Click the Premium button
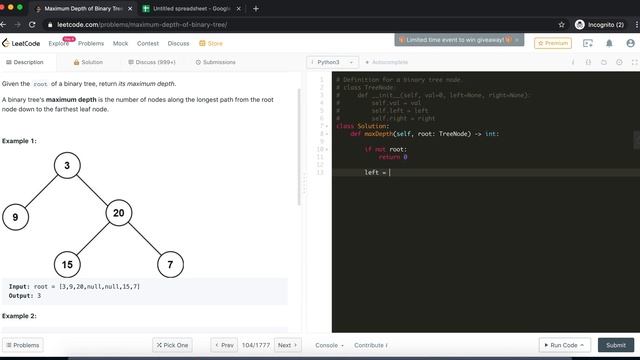This screenshot has height=360, width=640. (553, 43)
